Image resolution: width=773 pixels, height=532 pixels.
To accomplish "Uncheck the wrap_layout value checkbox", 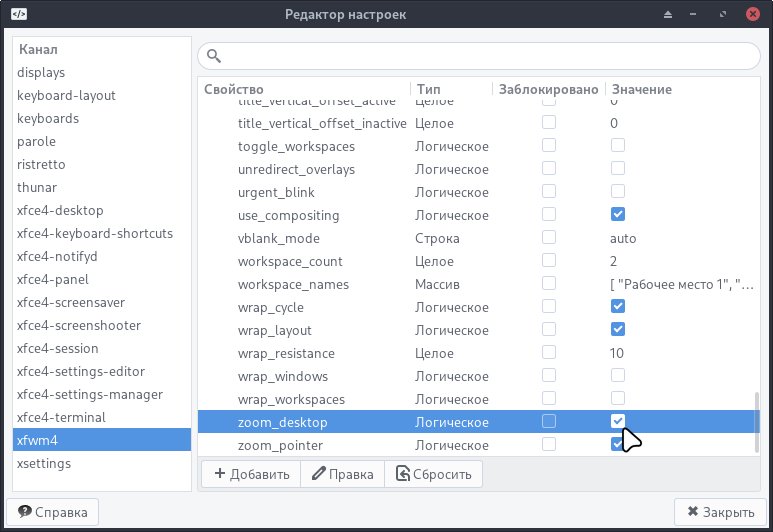I will [x=617, y=330].
